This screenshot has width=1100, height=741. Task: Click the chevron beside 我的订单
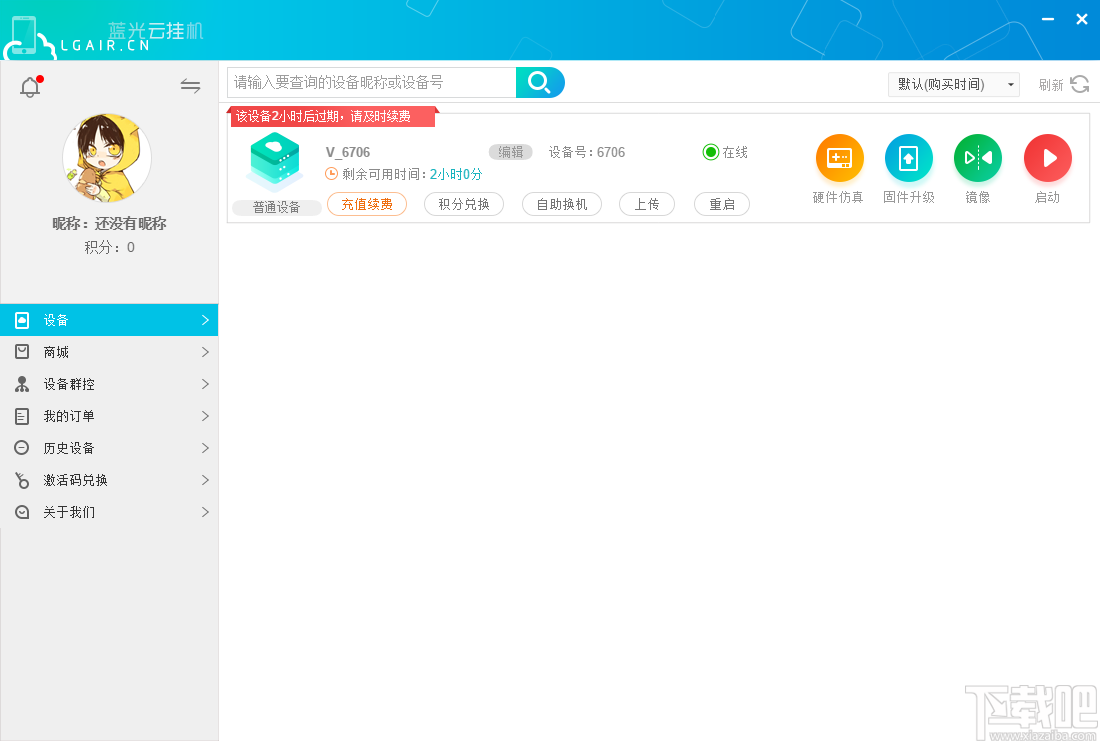pyautogui.click(x=205, y=416)
